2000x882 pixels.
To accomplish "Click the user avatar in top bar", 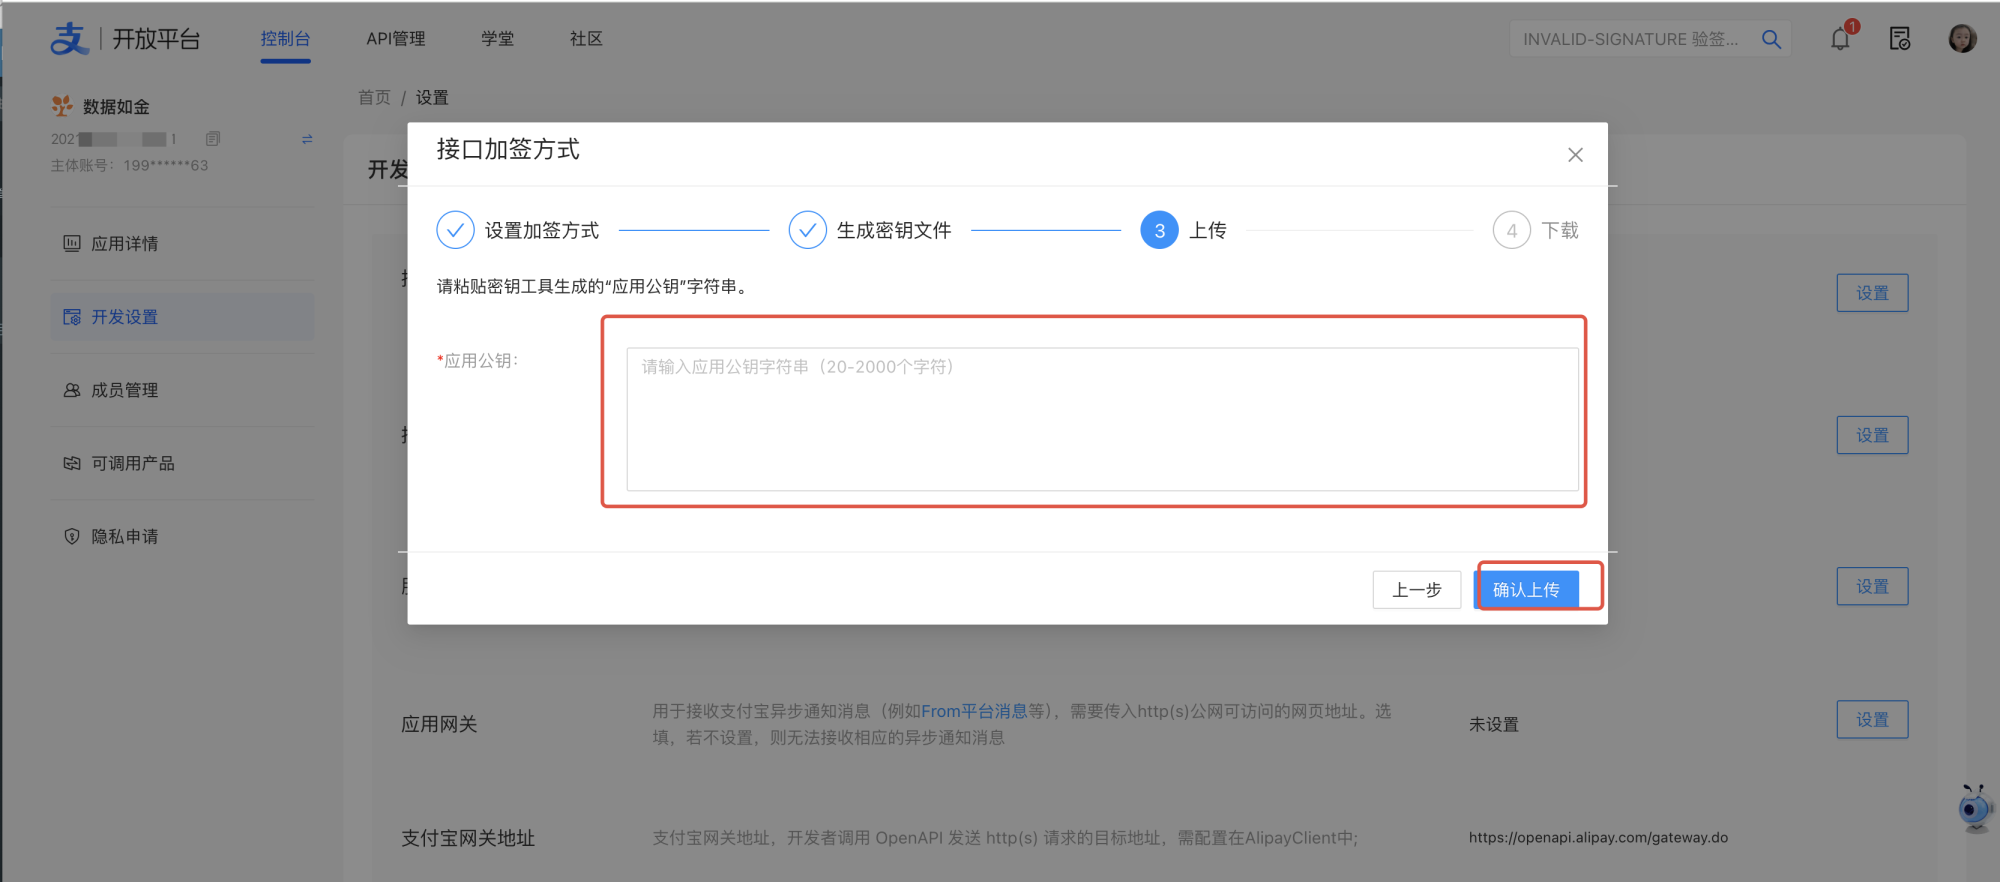I will (x=1962, y=39).
